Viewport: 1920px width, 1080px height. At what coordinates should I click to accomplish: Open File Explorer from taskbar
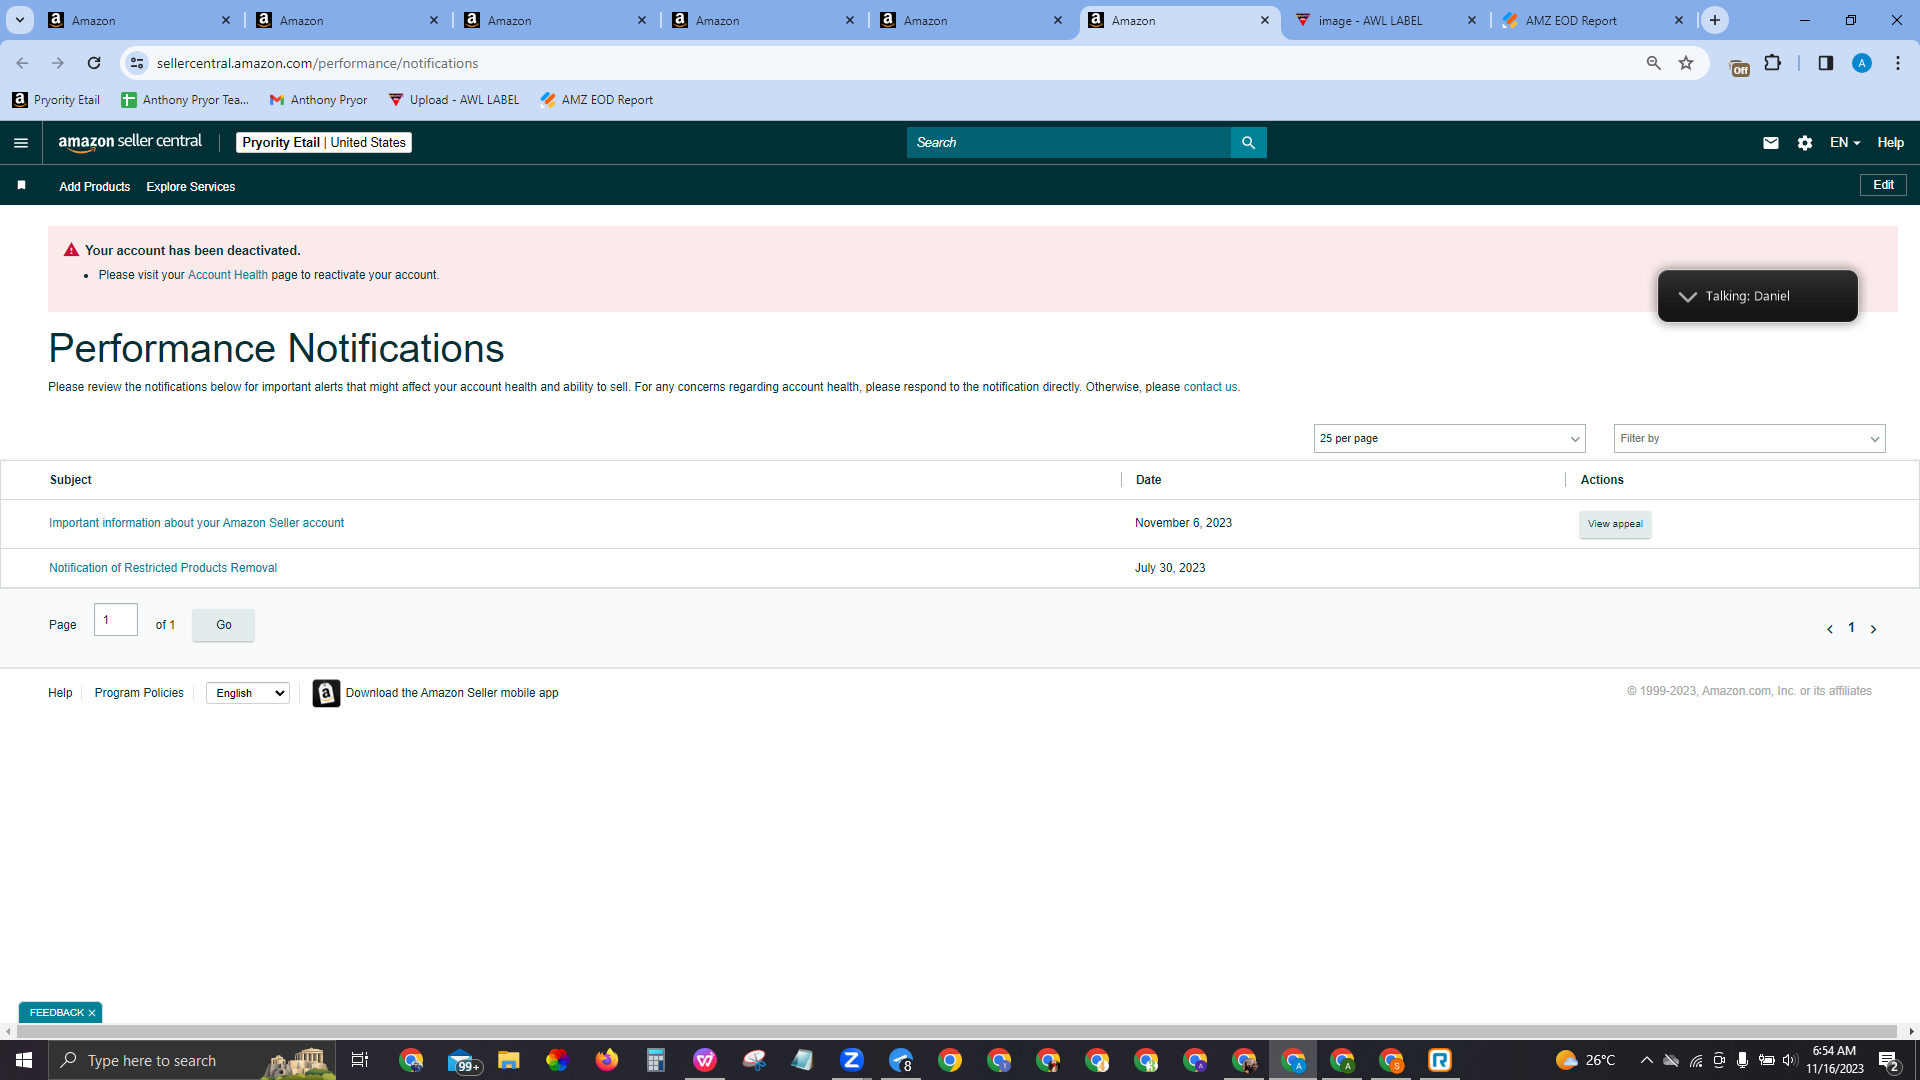click(508, 1060)
